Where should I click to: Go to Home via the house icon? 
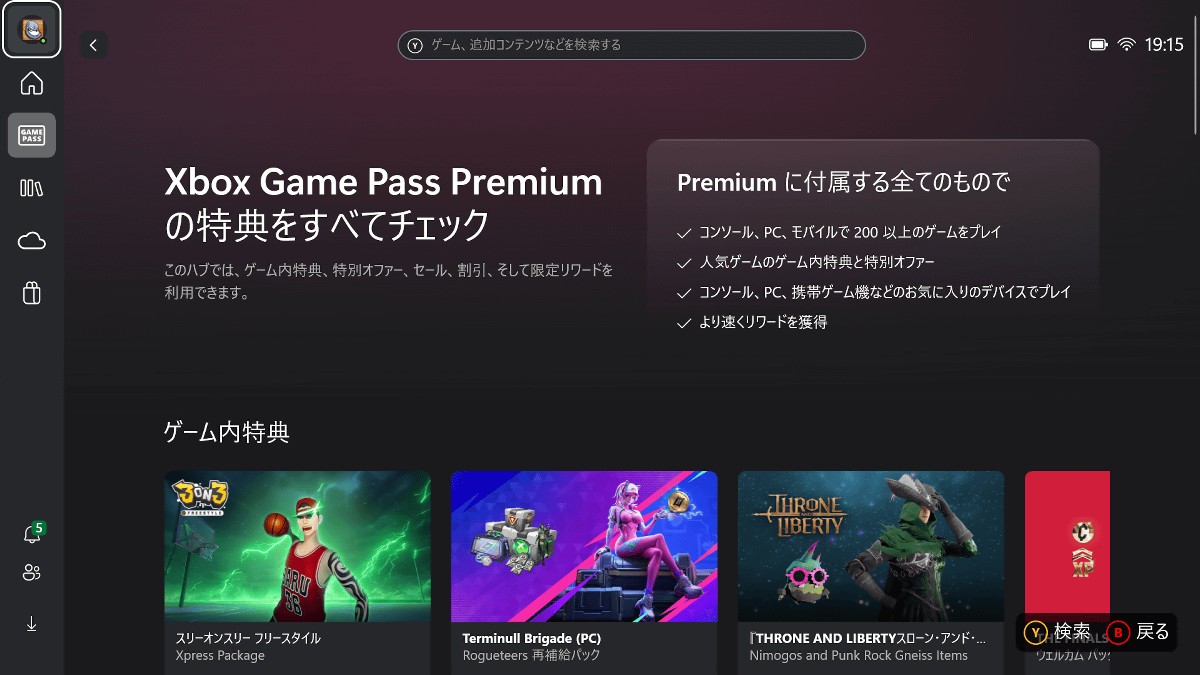pos(32,83)
